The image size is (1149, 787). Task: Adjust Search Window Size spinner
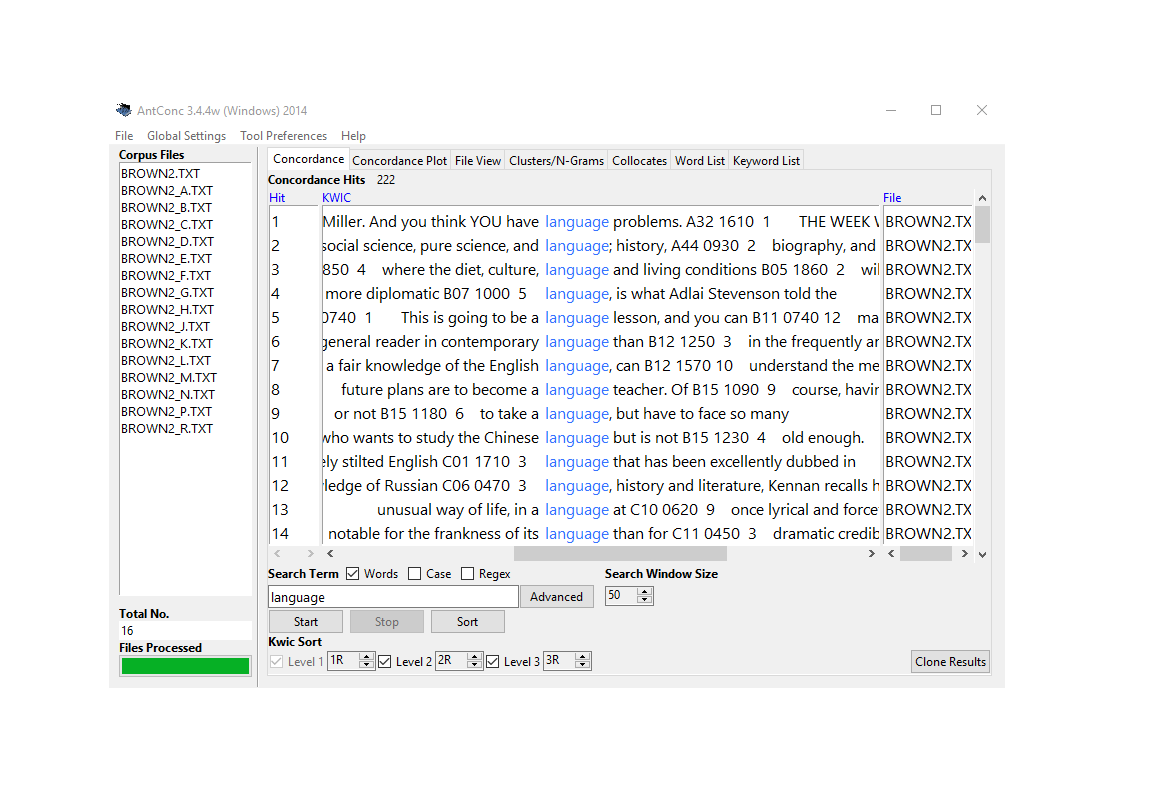click(644, 595)
